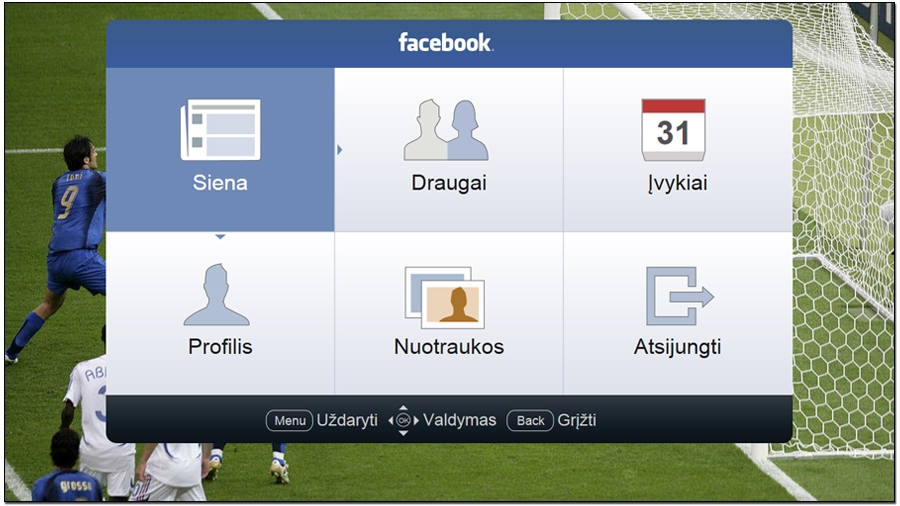Screen dimensions: 900x506
Task: Select the Siena text label
Action: tap(220, 183)
